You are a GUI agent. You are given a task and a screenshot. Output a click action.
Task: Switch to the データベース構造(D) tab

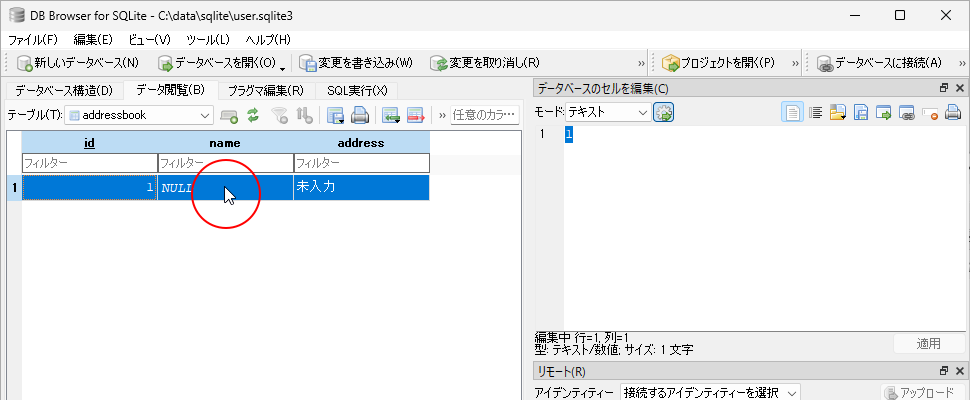tap(64, 90)
